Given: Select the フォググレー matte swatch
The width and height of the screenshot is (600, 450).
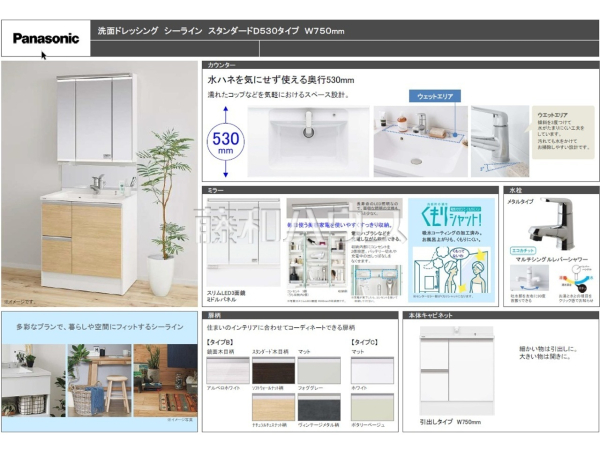Looking at the screenshot, I should point(319,370).
